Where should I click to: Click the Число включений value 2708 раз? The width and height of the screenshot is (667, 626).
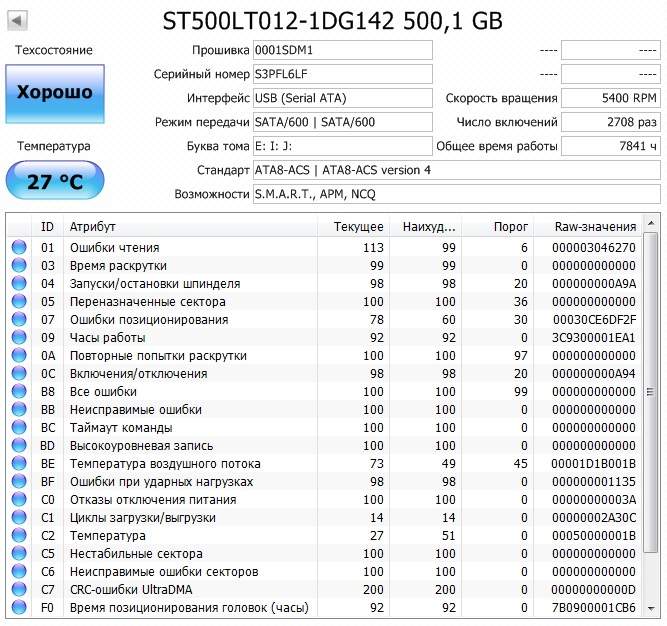pos(611,122)
